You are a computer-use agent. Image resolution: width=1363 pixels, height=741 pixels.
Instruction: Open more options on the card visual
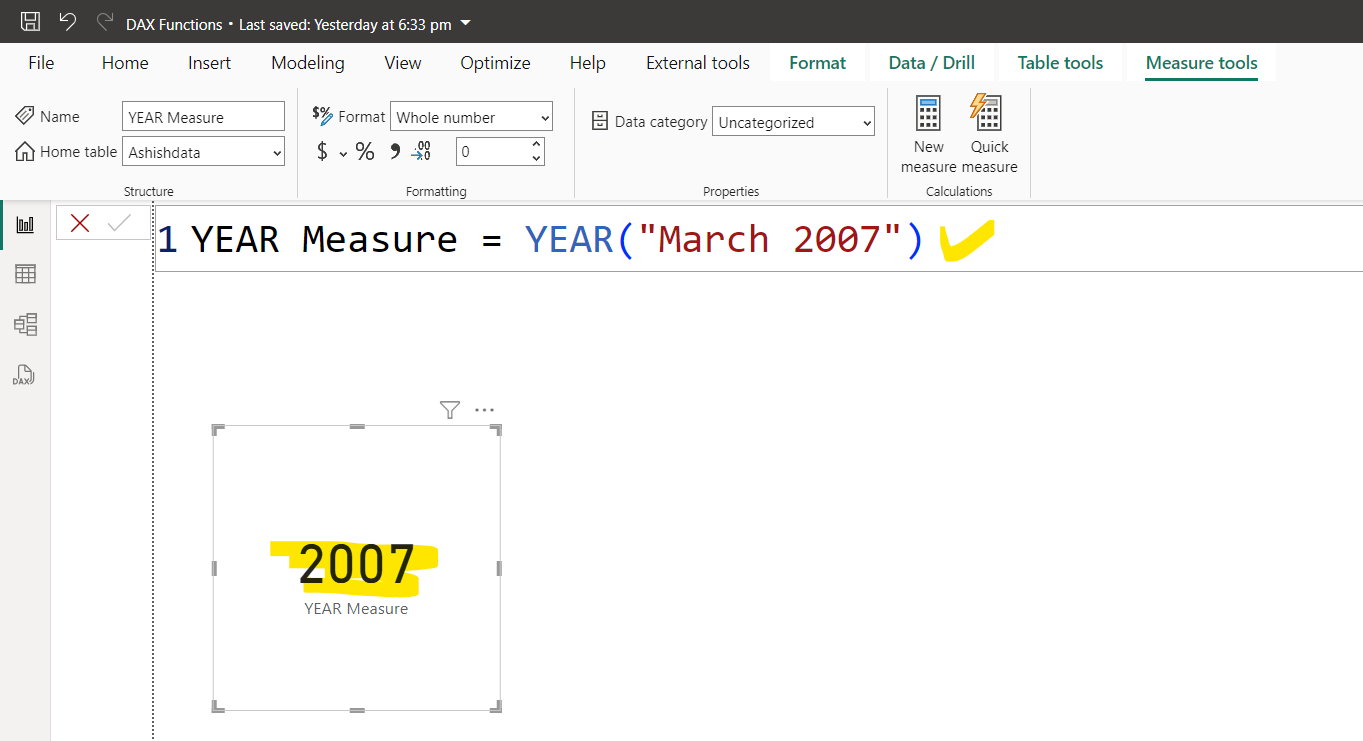coord(484,409)
